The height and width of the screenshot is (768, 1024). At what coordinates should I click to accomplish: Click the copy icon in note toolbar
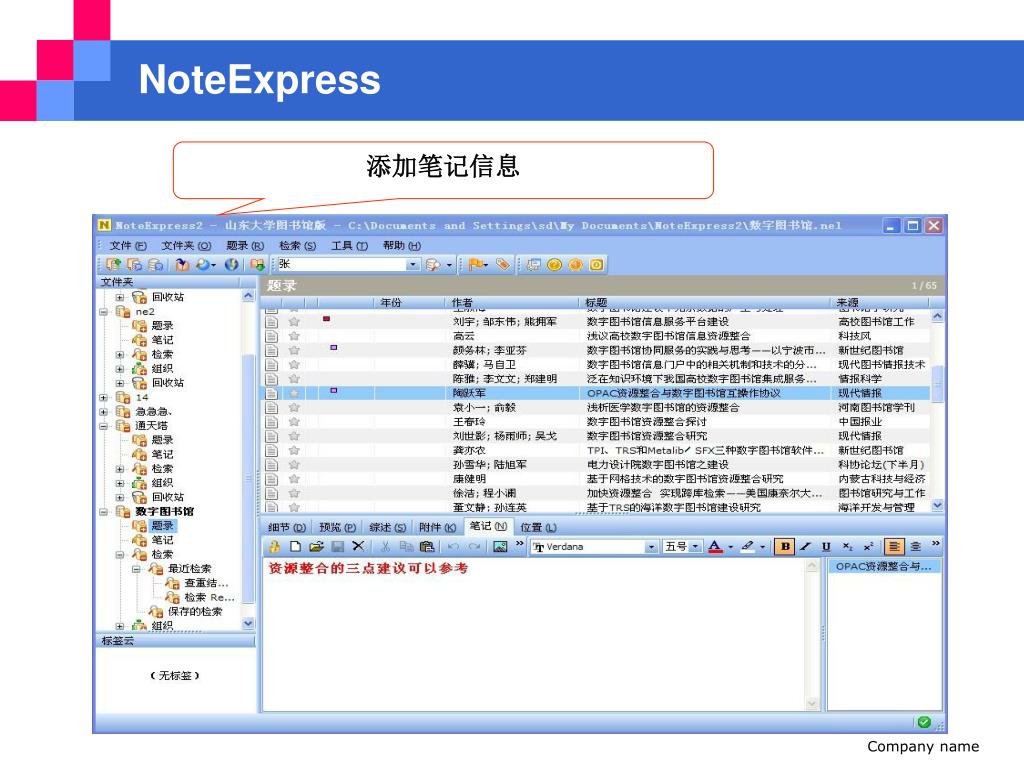pos(406,547)
